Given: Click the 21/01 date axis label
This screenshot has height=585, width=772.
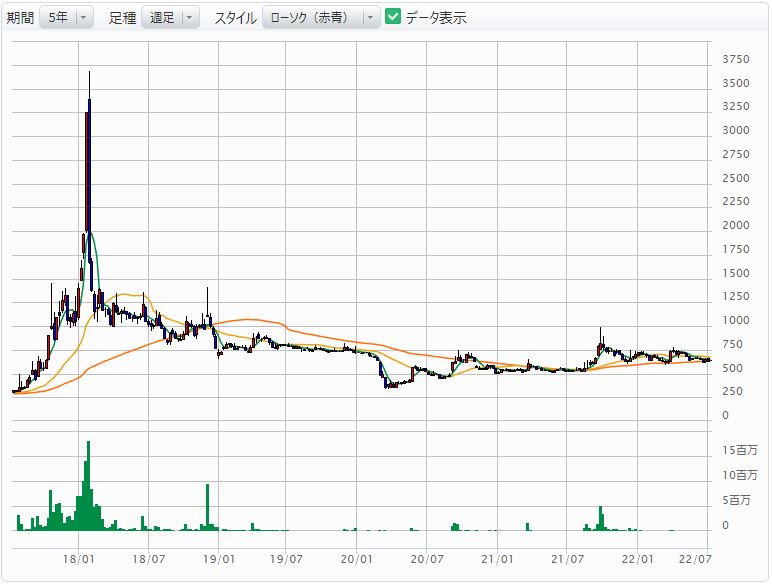Looking at the screenshot, I should coord(497,559).
